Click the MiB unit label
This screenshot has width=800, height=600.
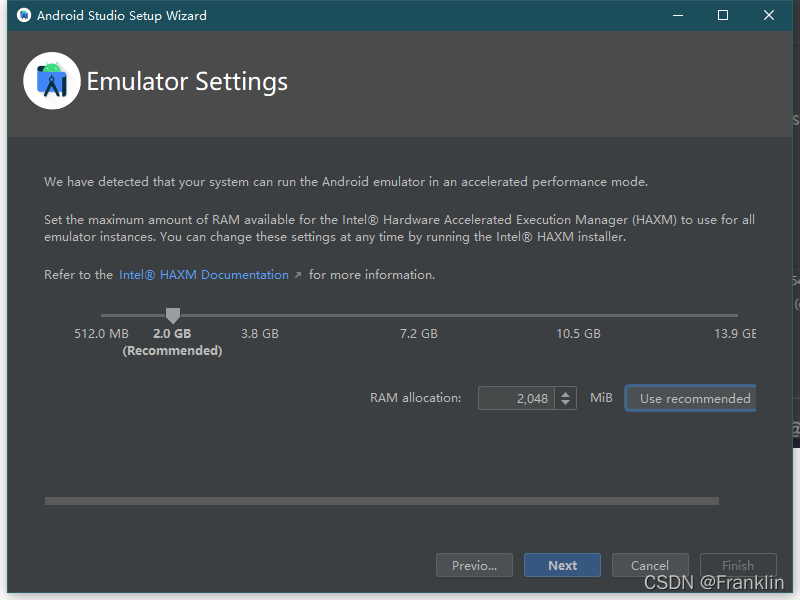coord(601,397)
